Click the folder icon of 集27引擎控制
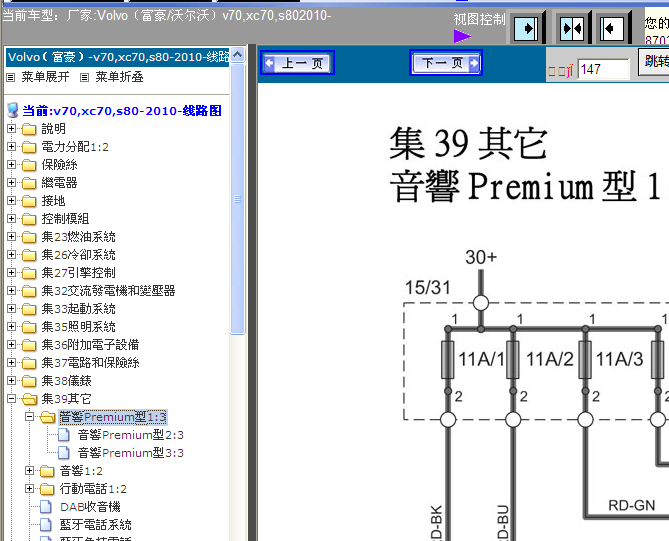Image resolution: width=669 pixels, height=541 pixels. (29, 273)
